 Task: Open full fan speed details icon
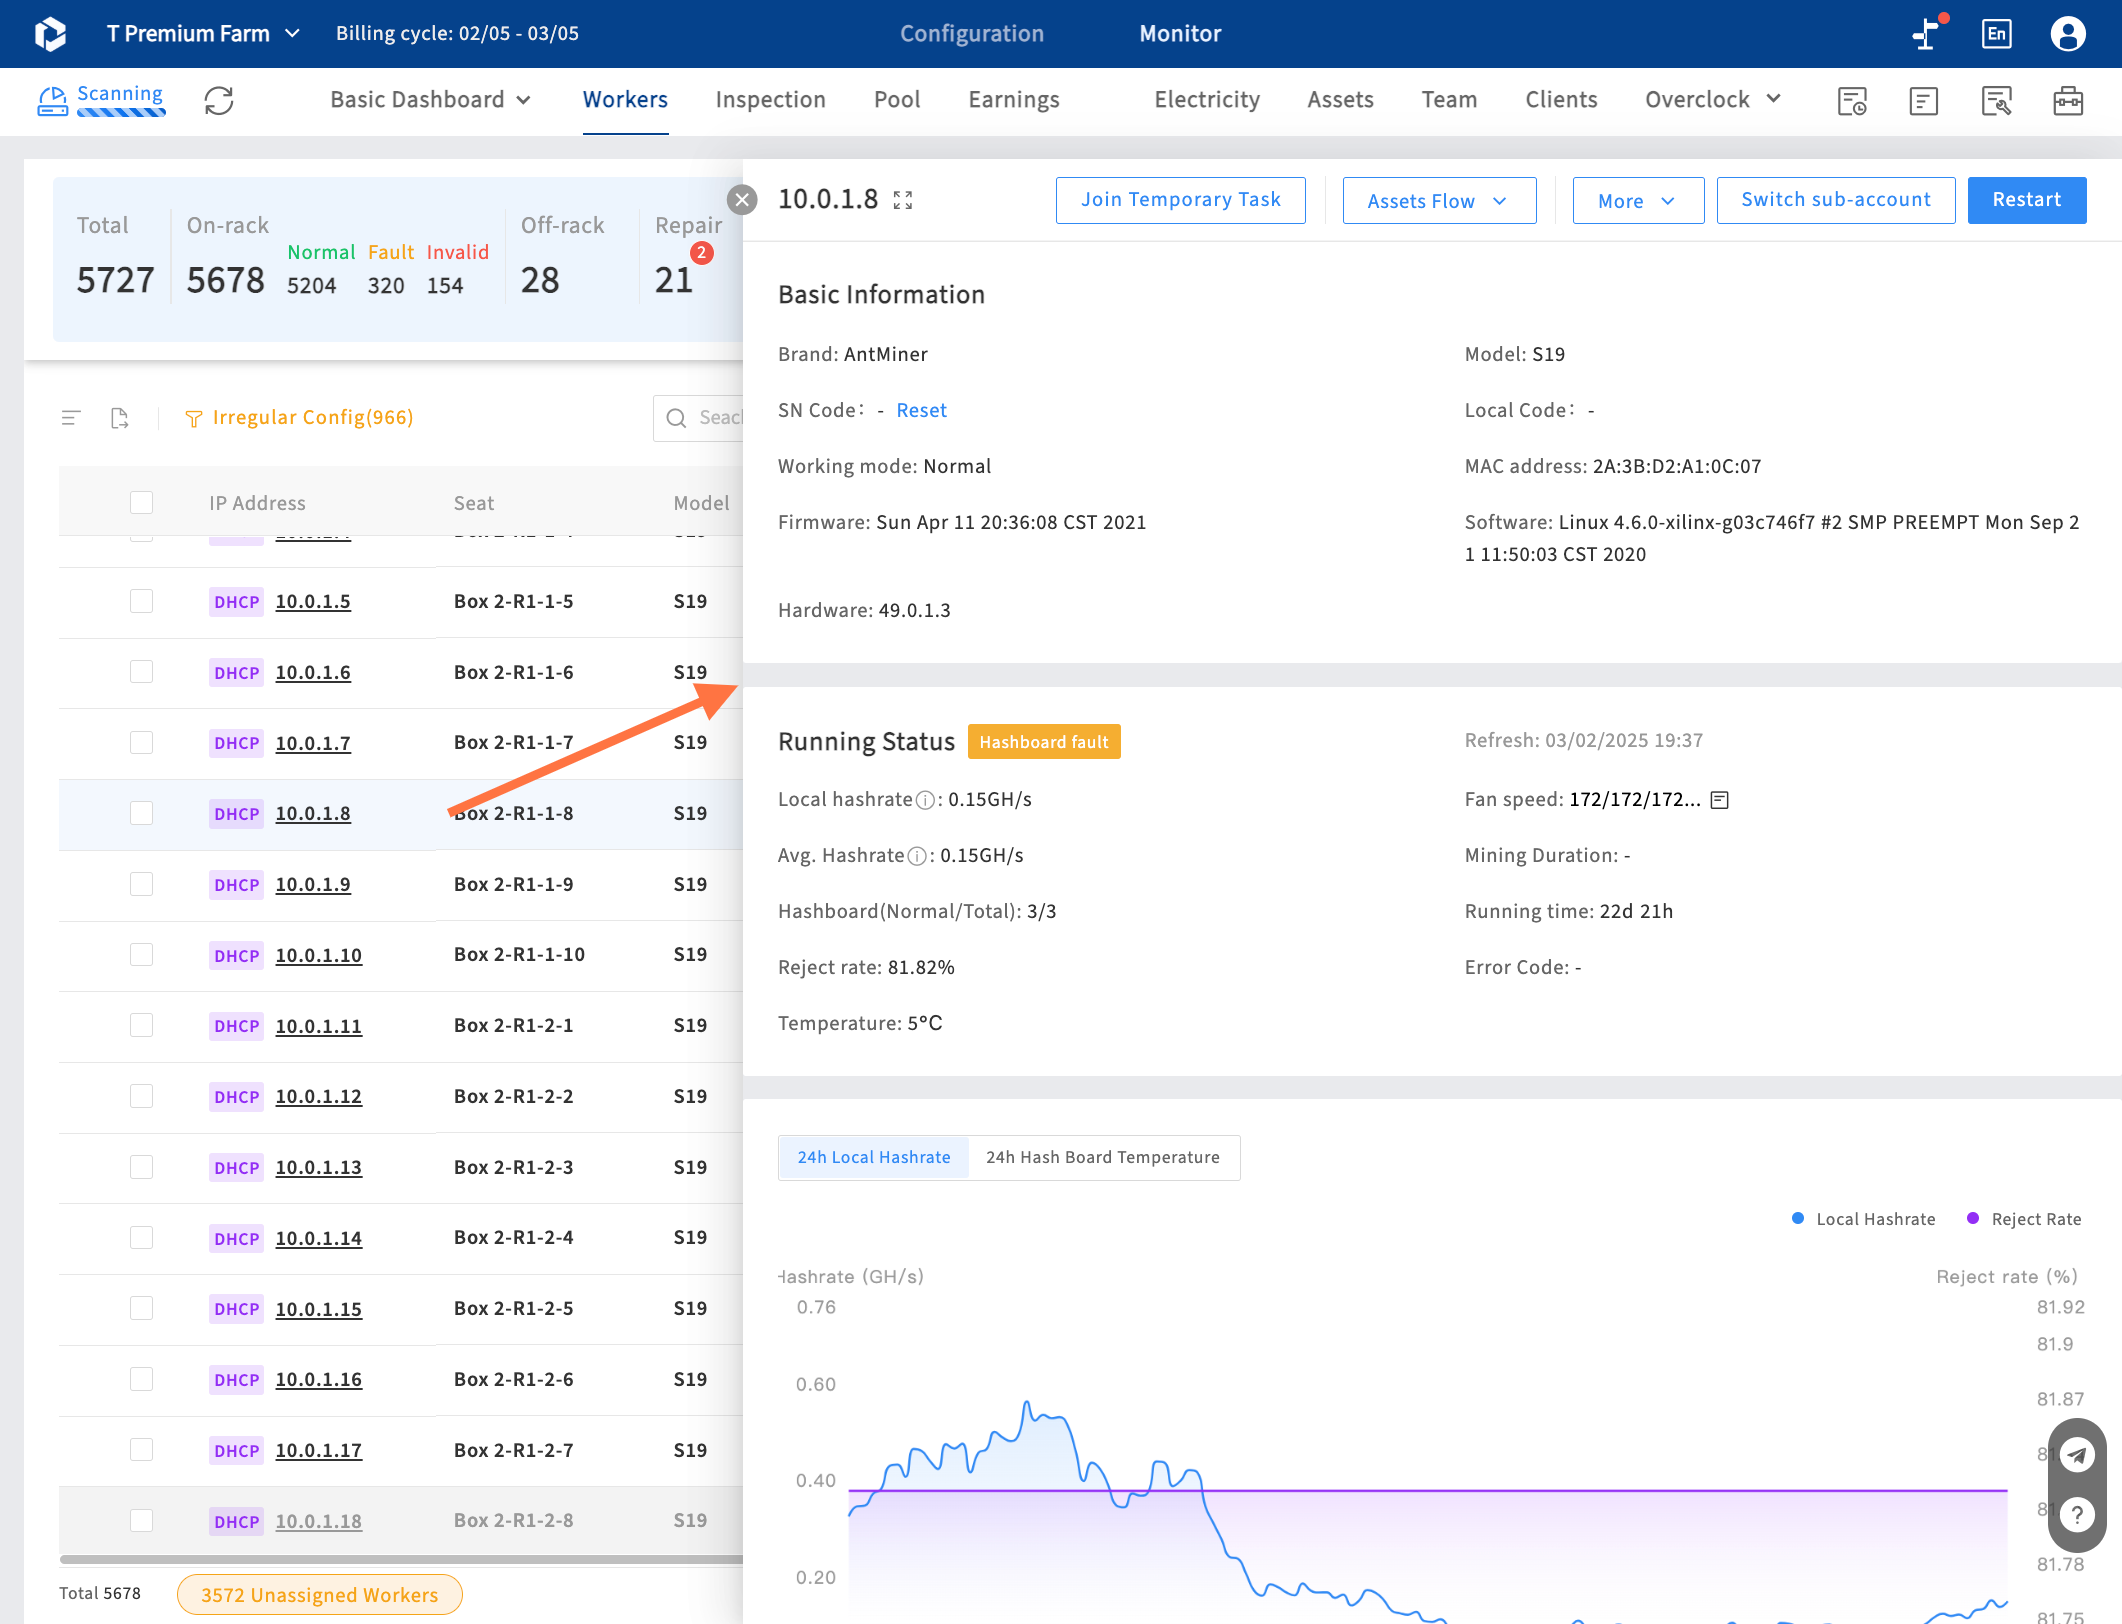click(x=1720, y=800)
